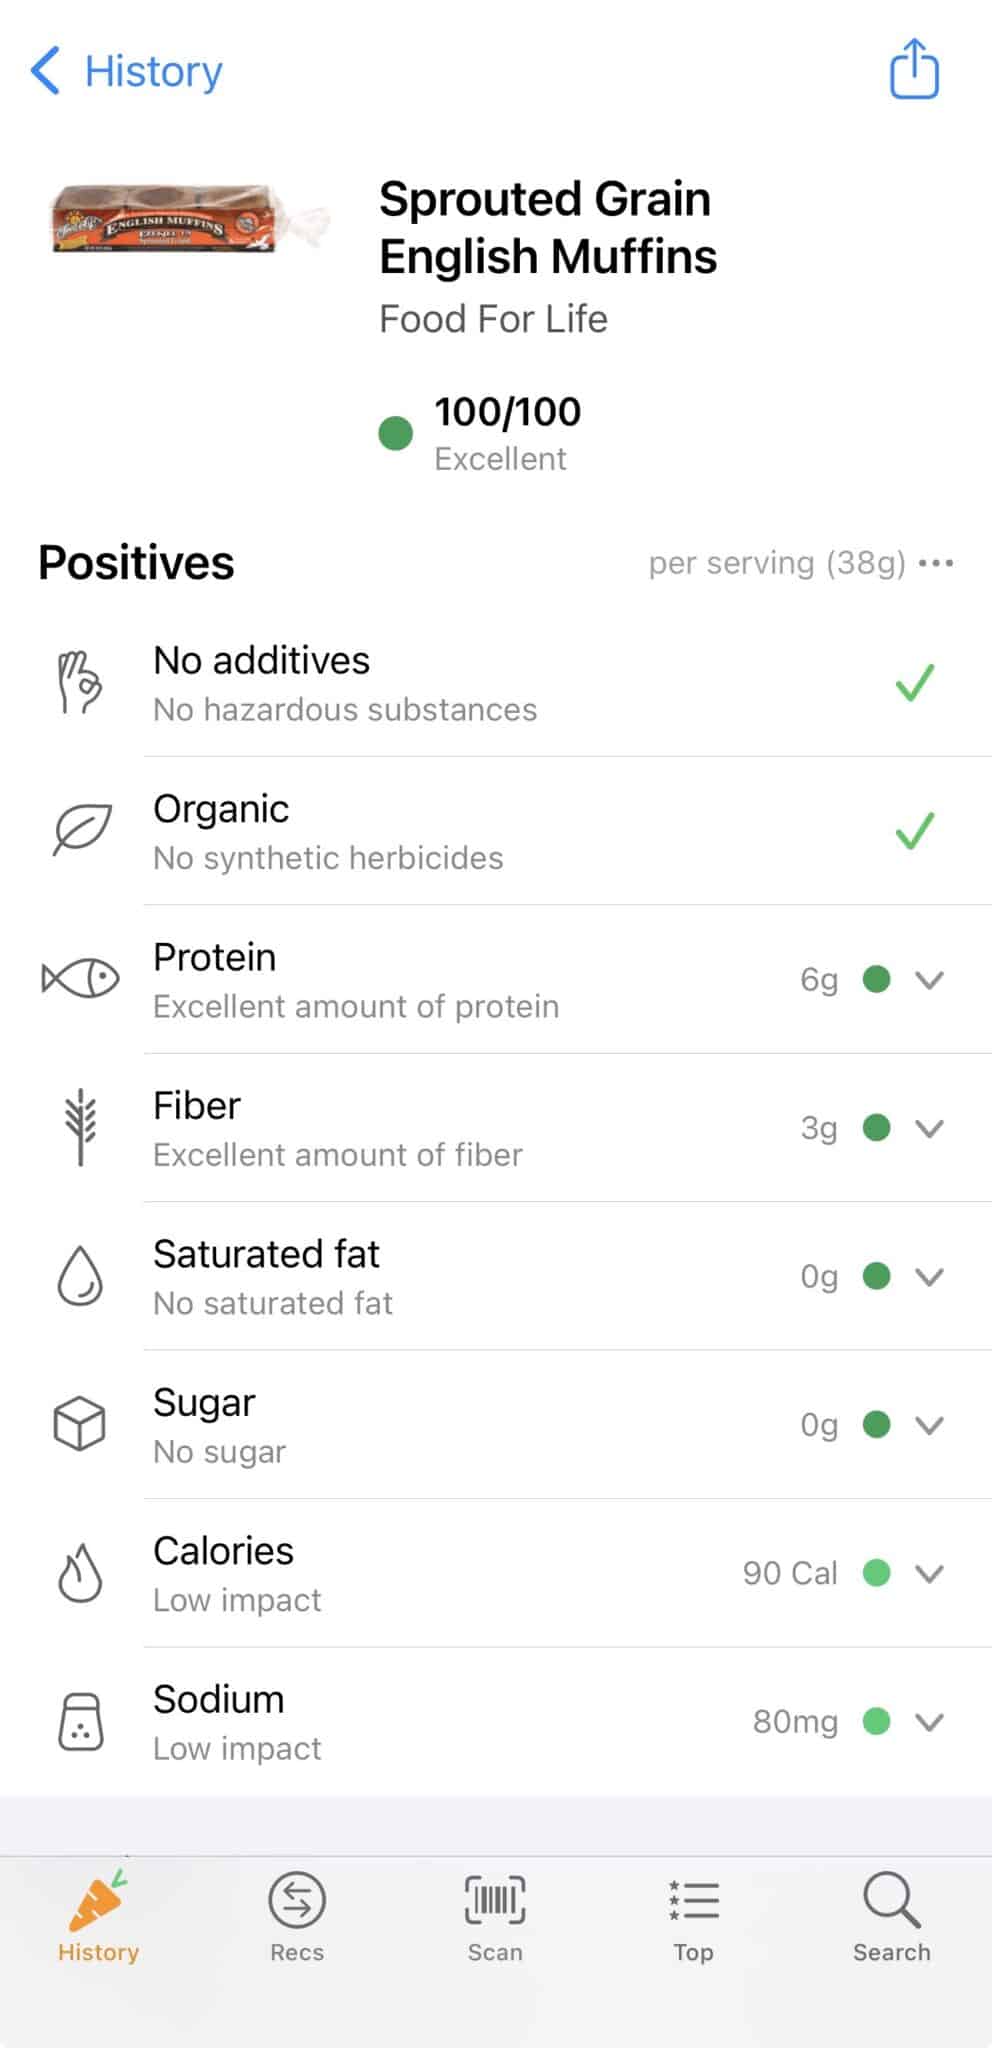This screenshot has height=2048, width=992.
Task: Expand the Fiber details chevron
Action: [930, 1128]
